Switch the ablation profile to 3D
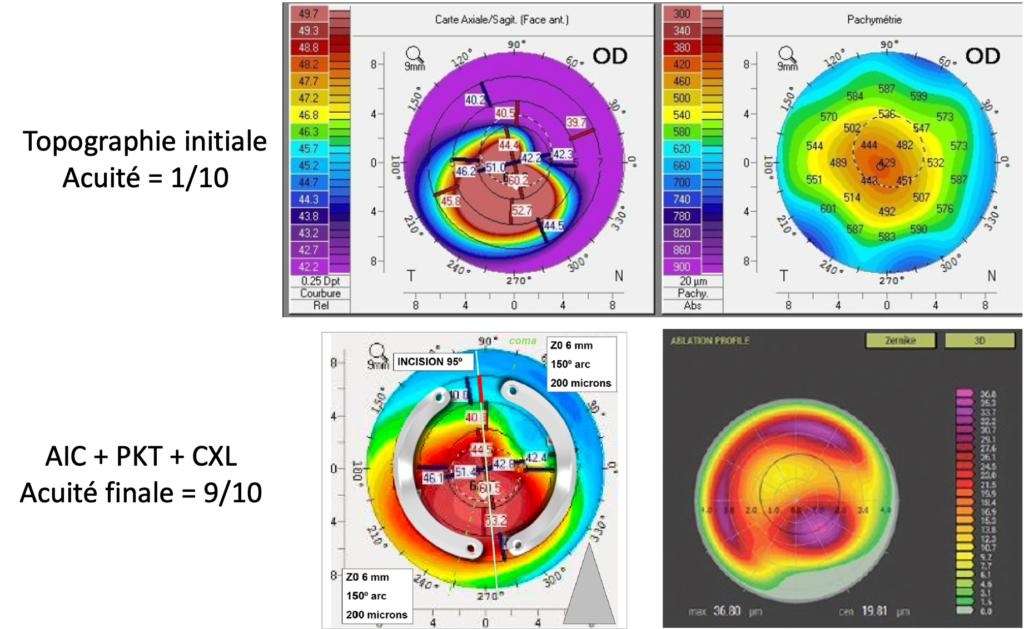 [x=980, y=340]
